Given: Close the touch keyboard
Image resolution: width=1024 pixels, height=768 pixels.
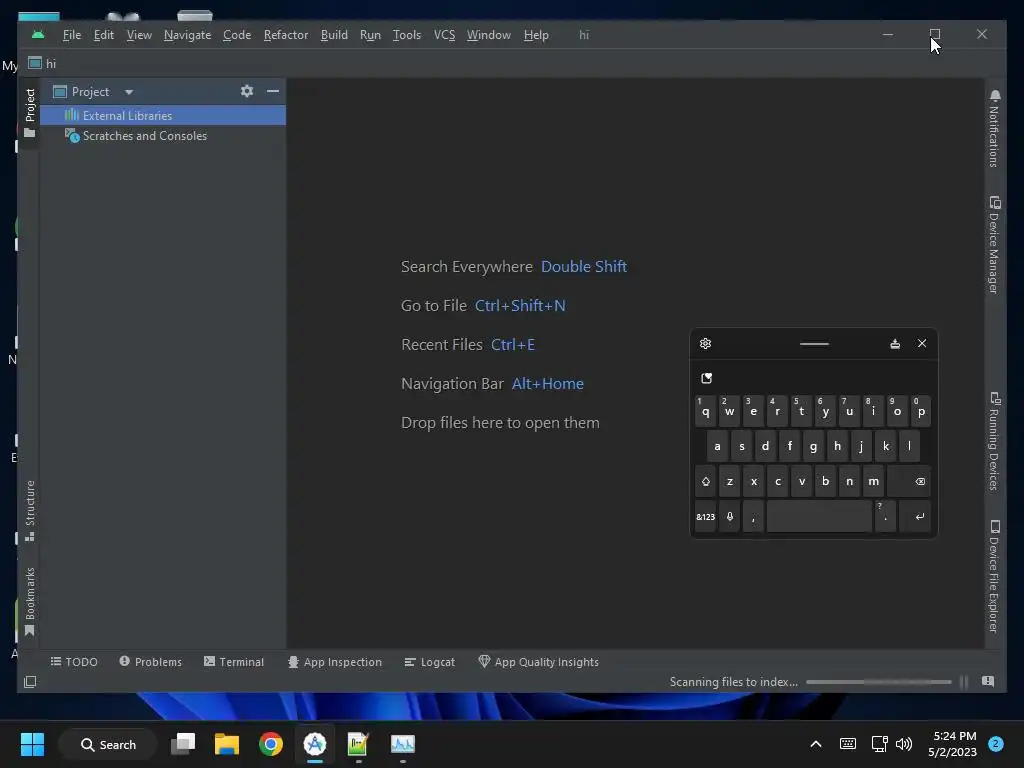Looking at the screenshot, I should [x=922, y=344].
